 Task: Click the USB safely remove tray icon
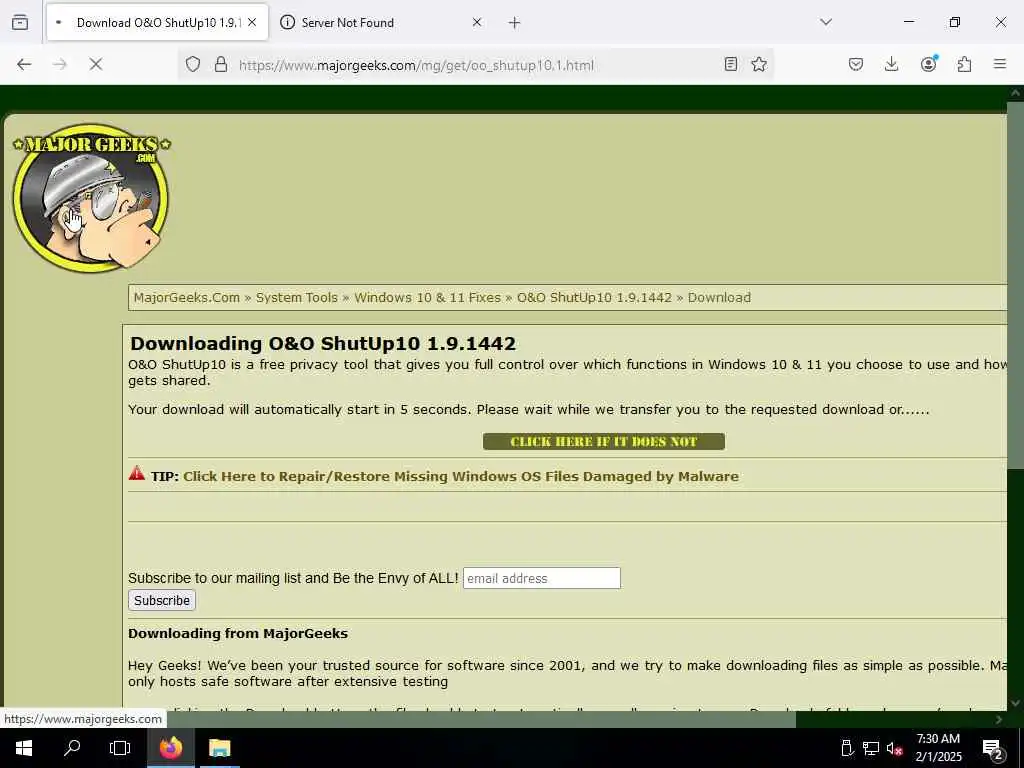(x=847, y=748)
